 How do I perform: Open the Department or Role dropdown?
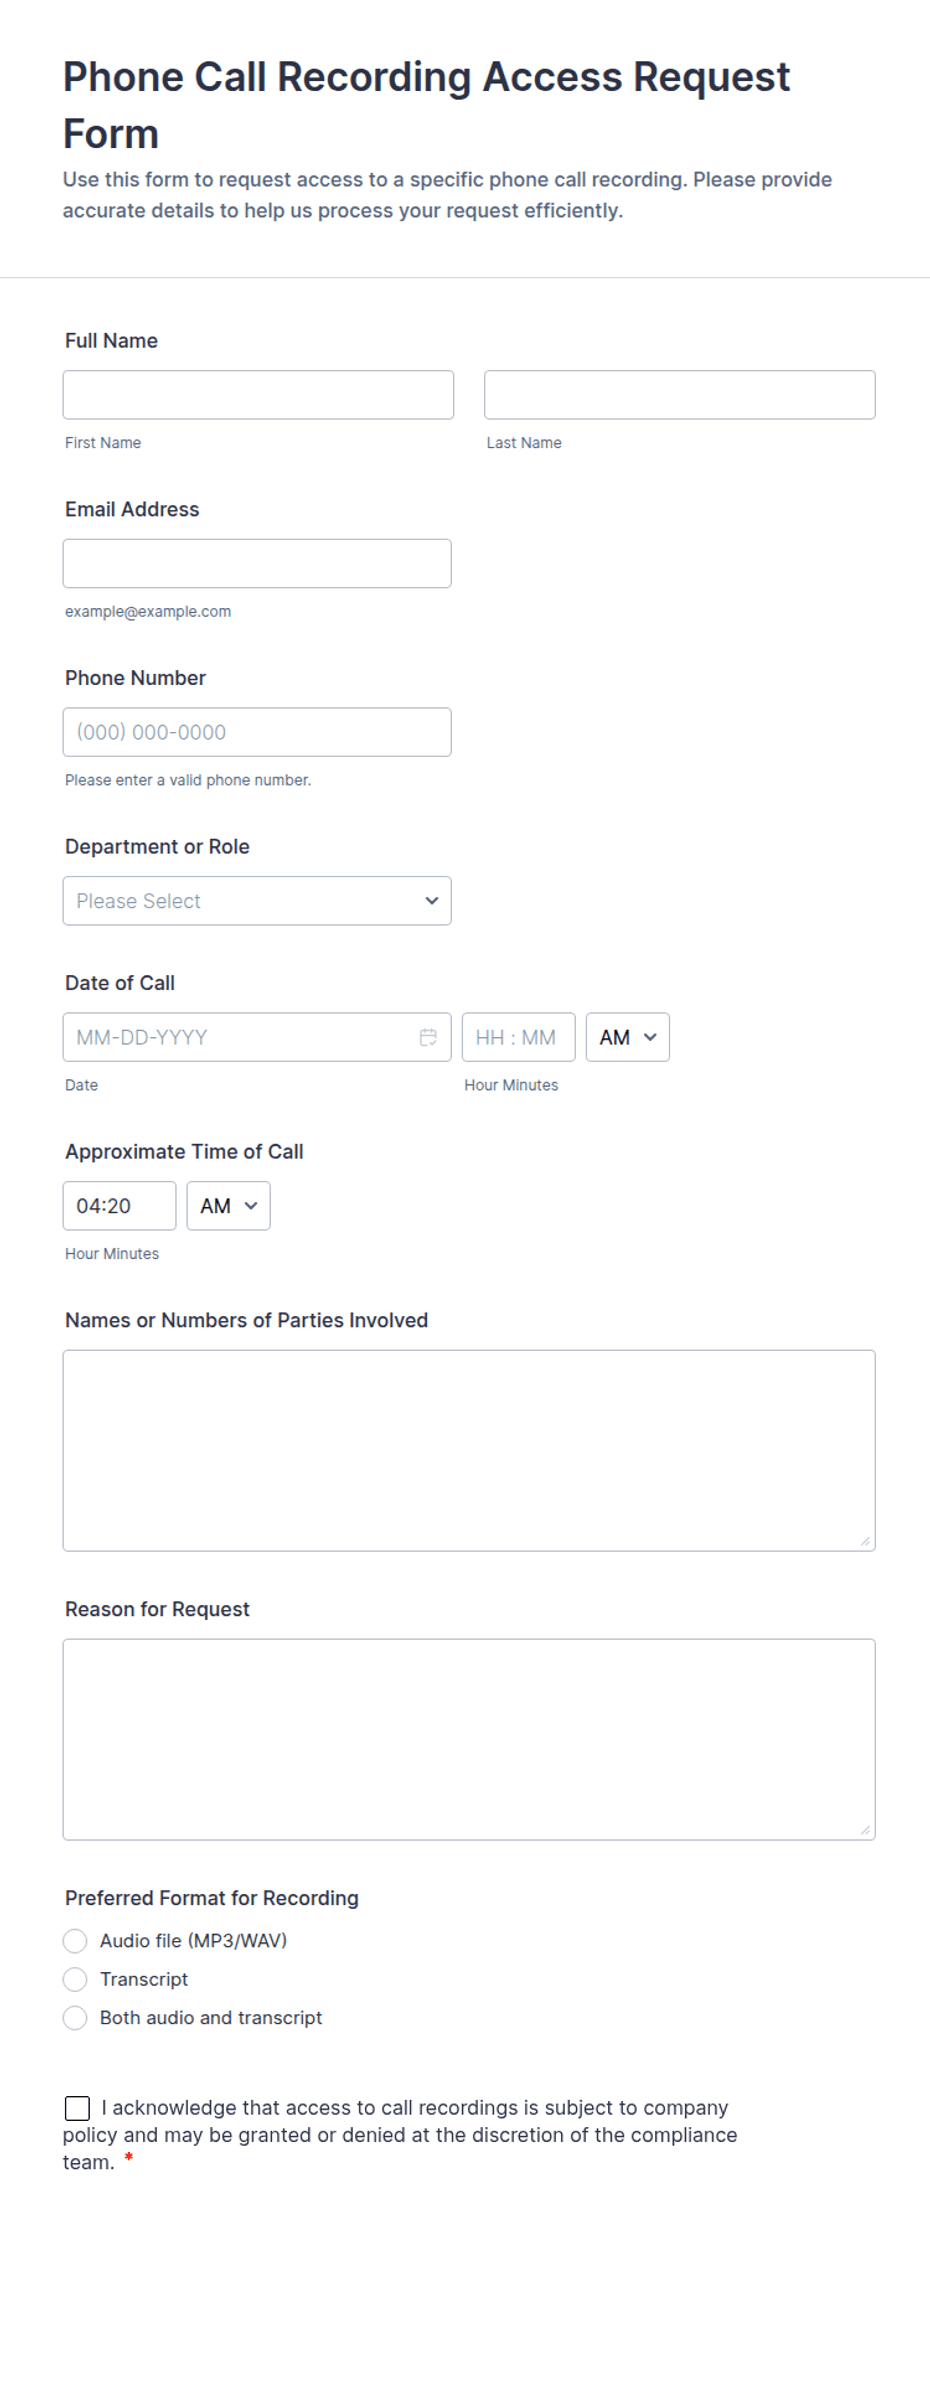pos(257,901)
